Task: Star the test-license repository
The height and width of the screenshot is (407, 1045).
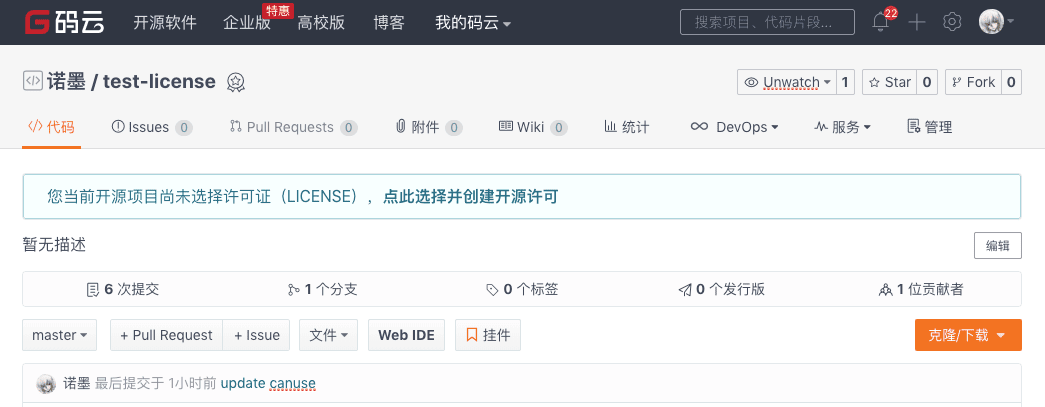Action: tap(888, 82)
